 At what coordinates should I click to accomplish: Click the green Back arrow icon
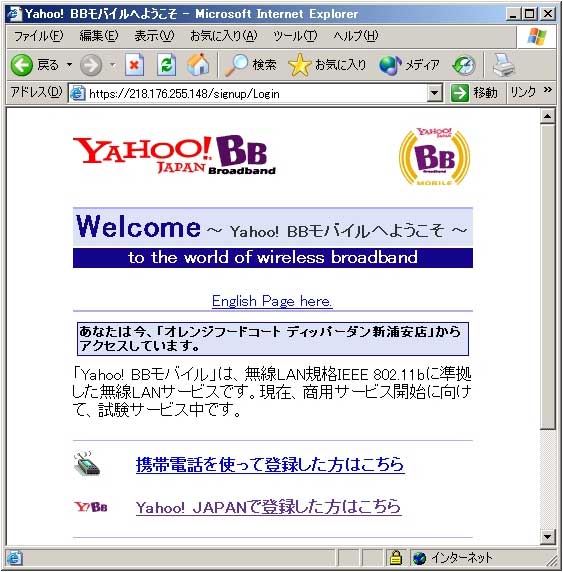pos(22,65)
